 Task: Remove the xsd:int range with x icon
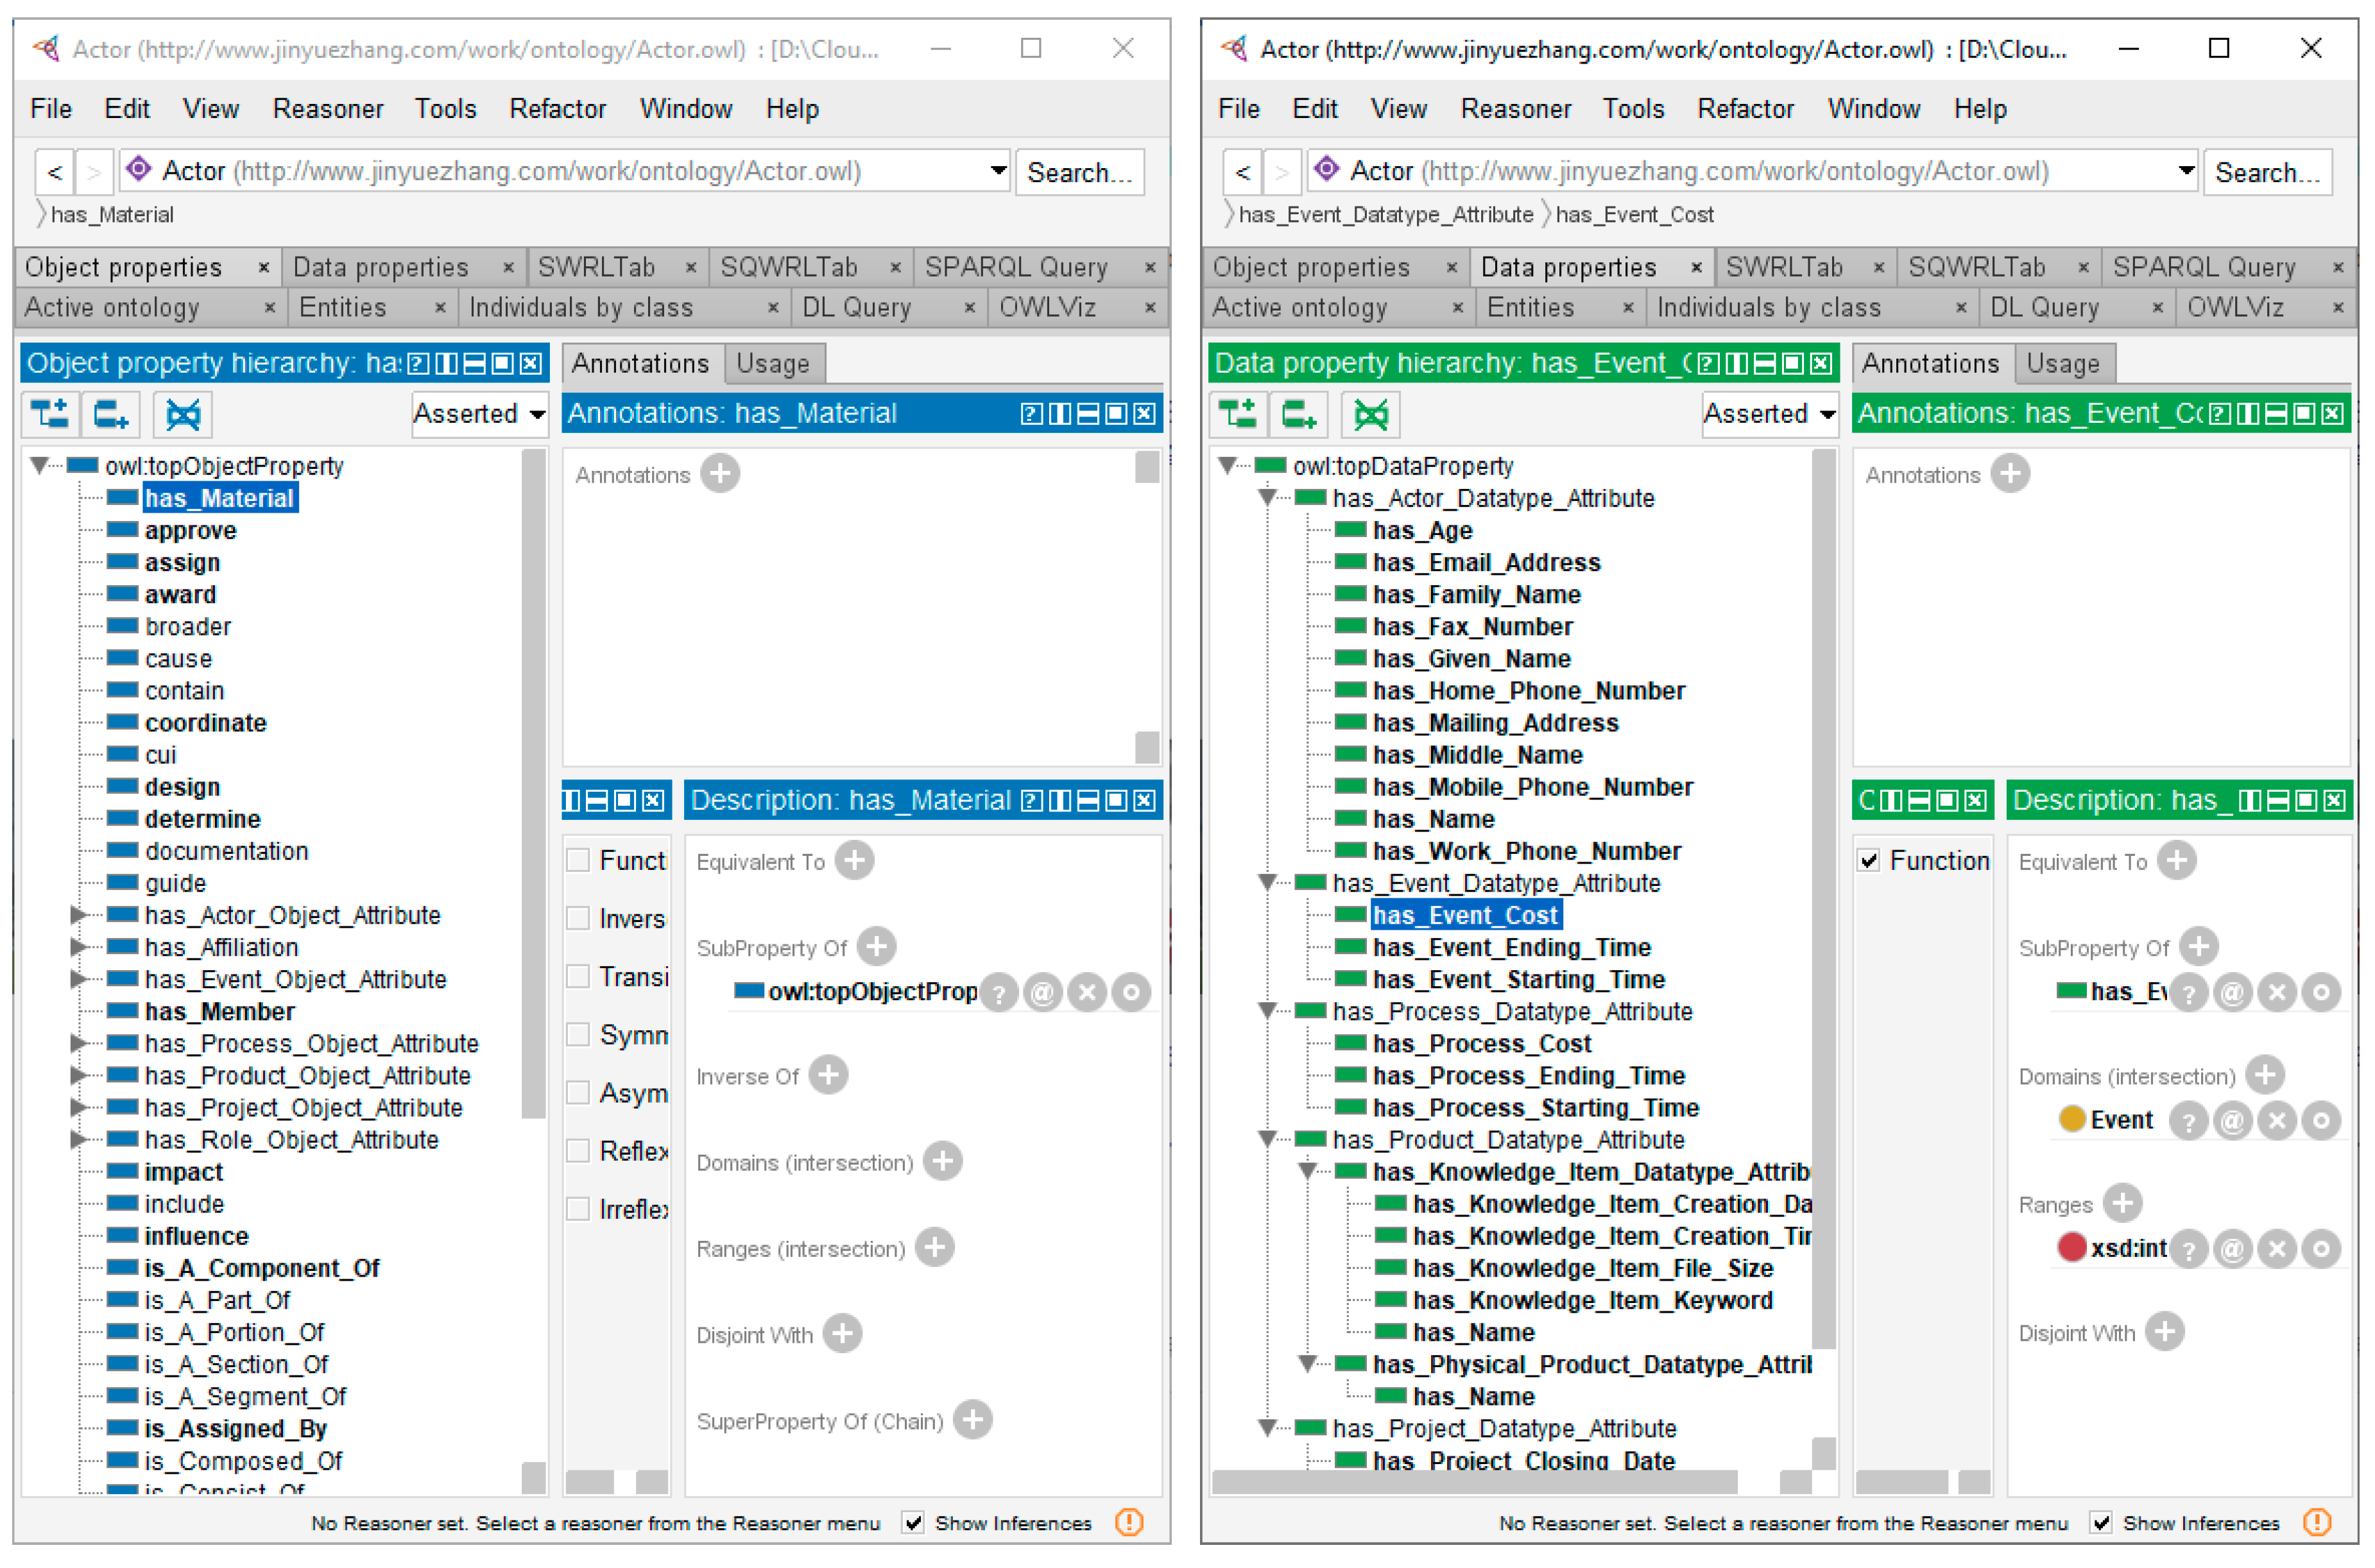pyautogui.click(x=2277, y=1249)
